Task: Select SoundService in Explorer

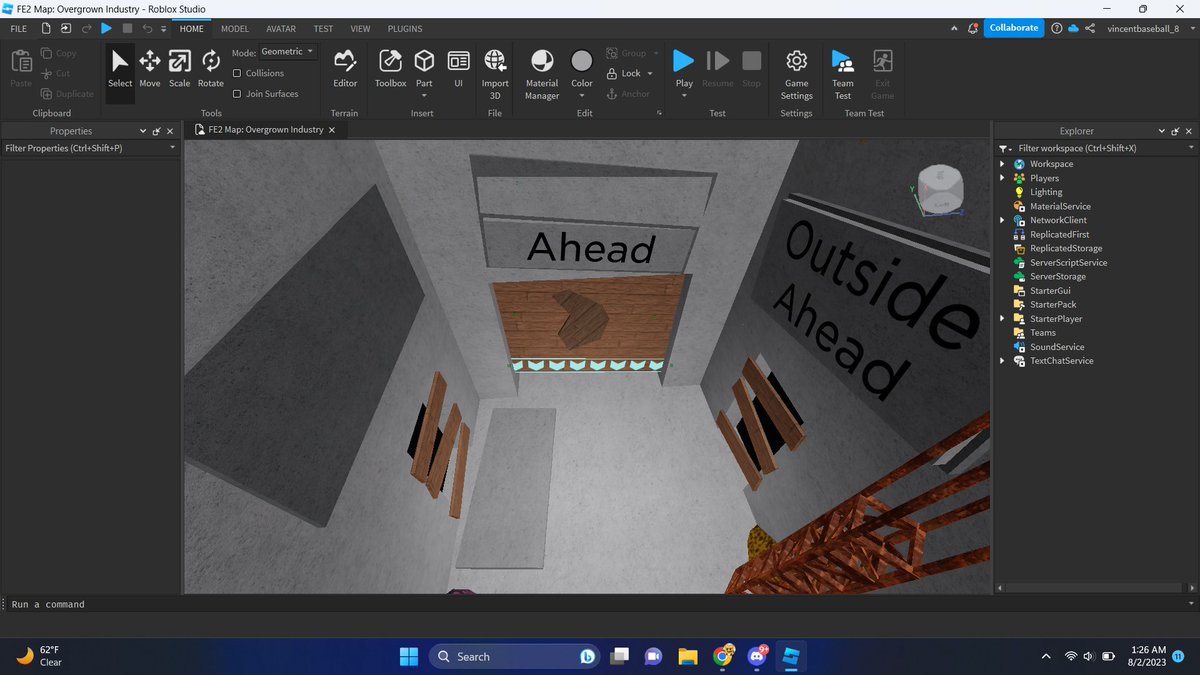Action: pos(1056,346)
